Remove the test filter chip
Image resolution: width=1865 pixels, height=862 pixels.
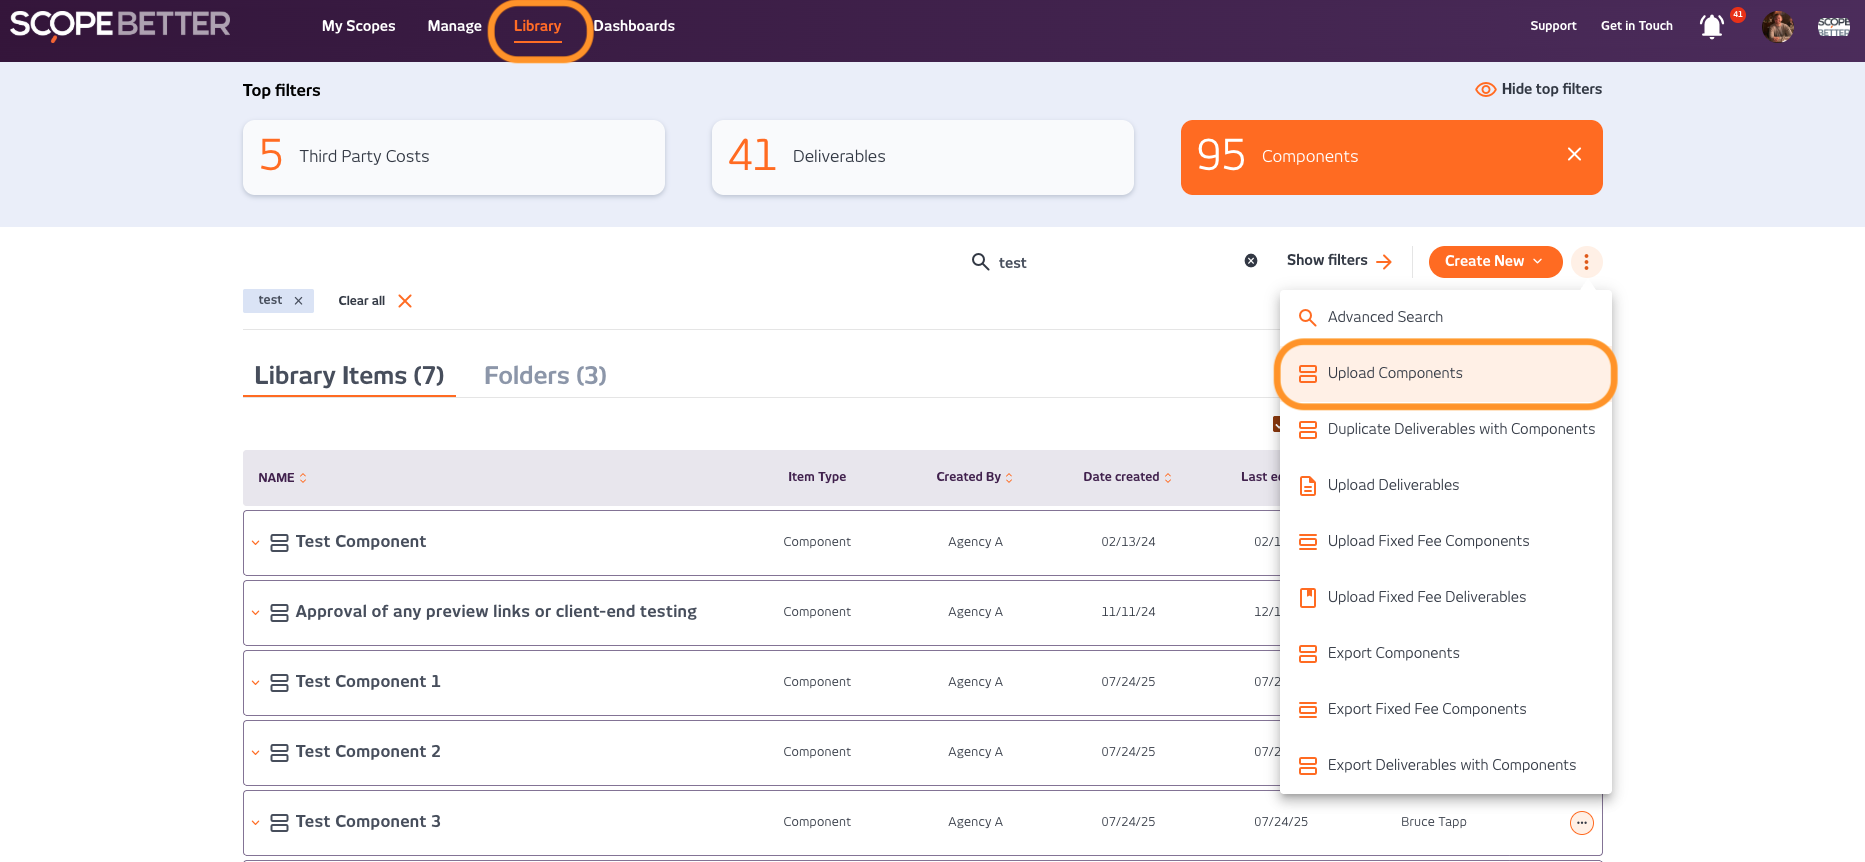click(x=298, y=301)
